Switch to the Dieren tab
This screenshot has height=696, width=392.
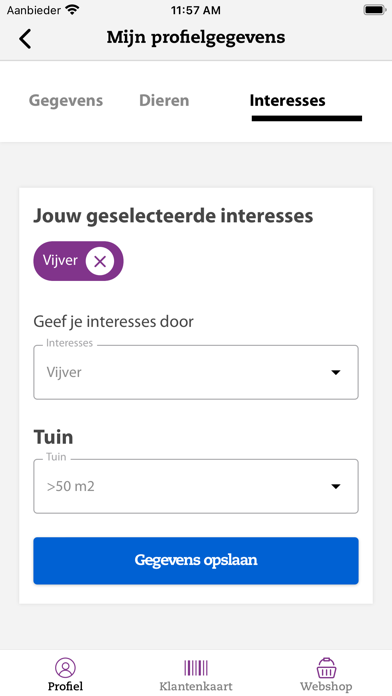[164, 100]
